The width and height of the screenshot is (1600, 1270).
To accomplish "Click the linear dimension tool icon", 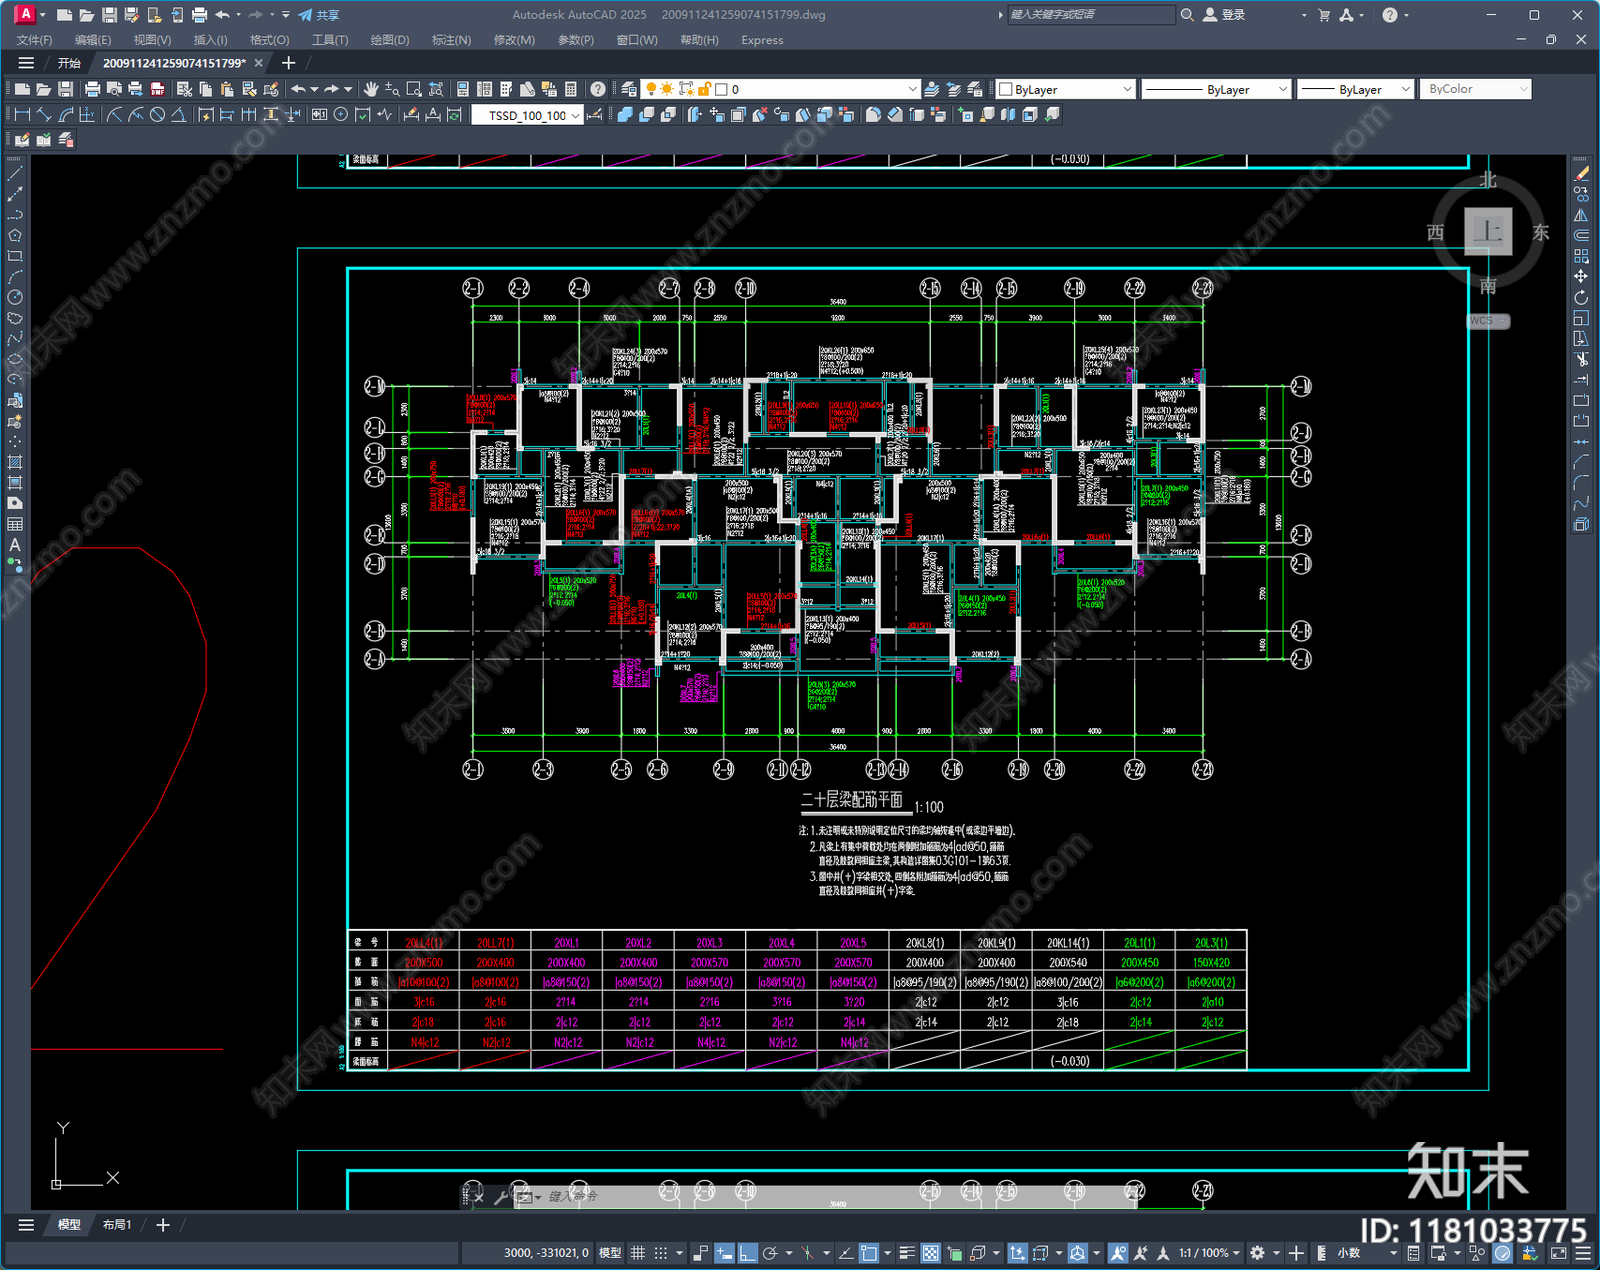I will coord(22,115).
